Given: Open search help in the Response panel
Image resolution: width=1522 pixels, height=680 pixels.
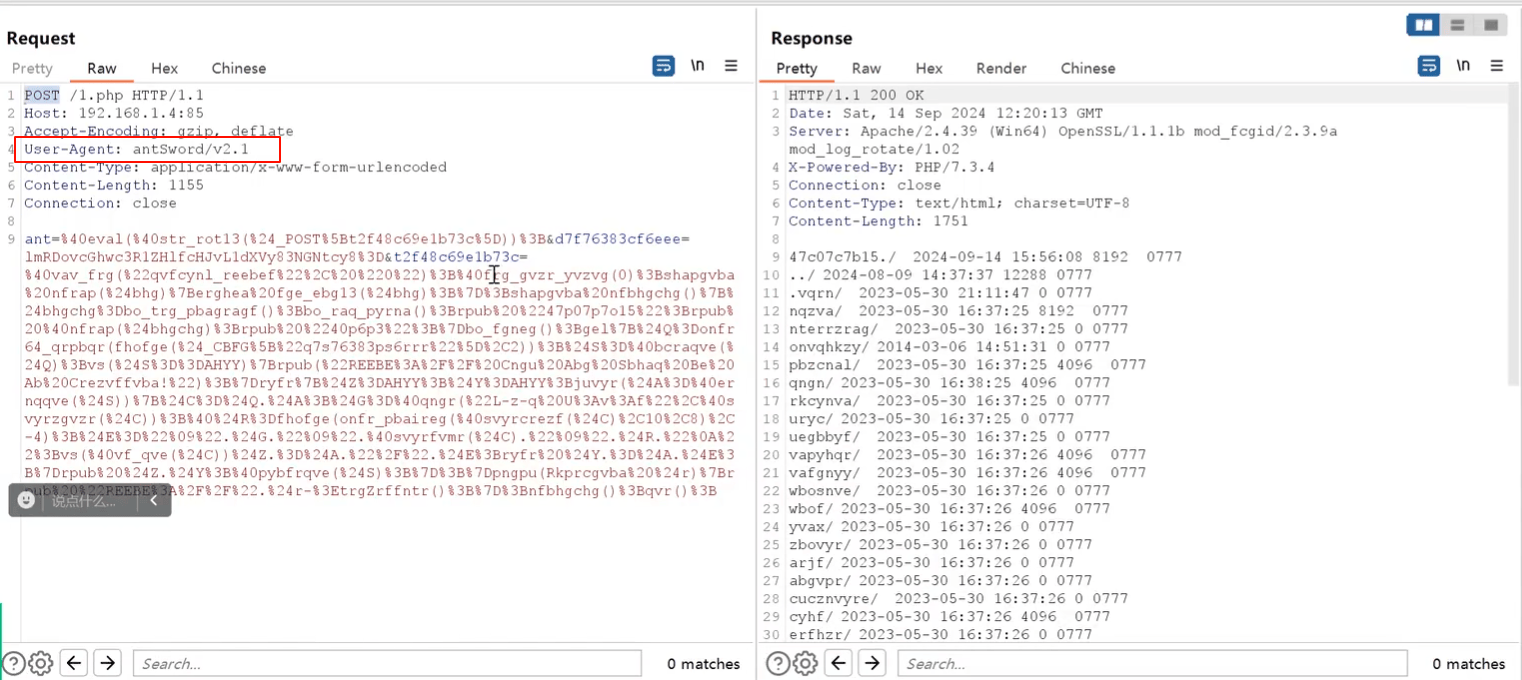Looking at the screenshot, I should (778, 663).
